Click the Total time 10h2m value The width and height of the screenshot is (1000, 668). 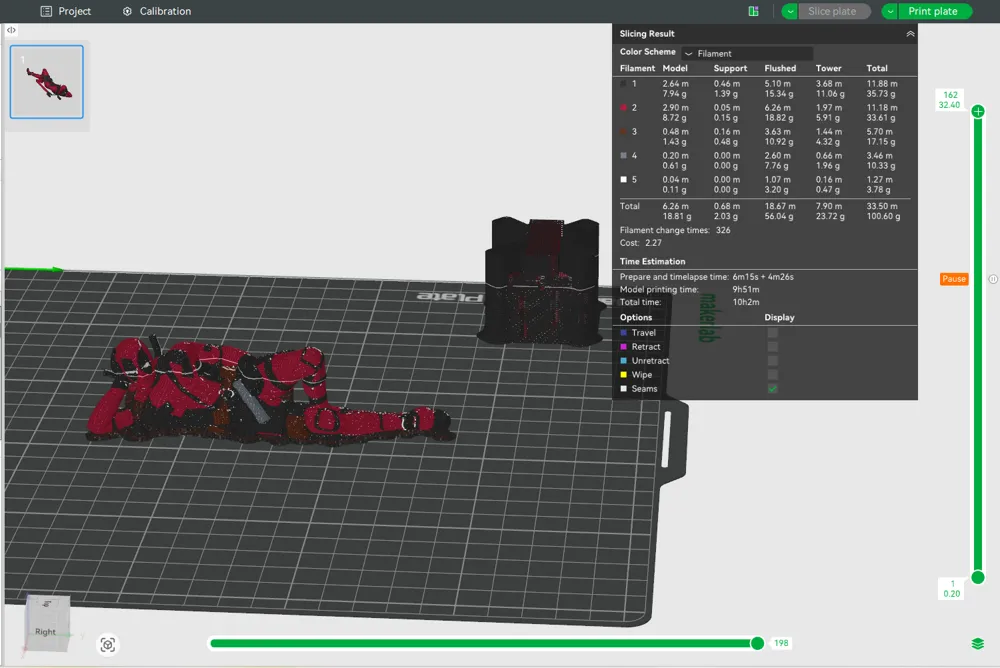pyautogui.click(x=746, y=302)
